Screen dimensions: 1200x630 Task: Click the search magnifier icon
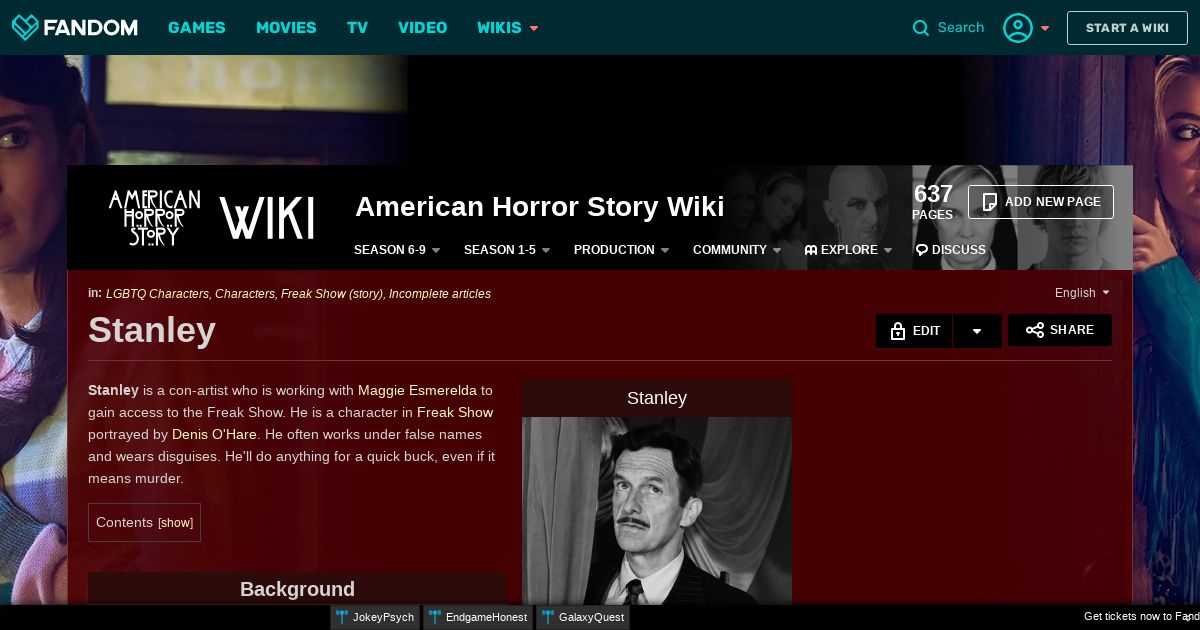(921, 28)
